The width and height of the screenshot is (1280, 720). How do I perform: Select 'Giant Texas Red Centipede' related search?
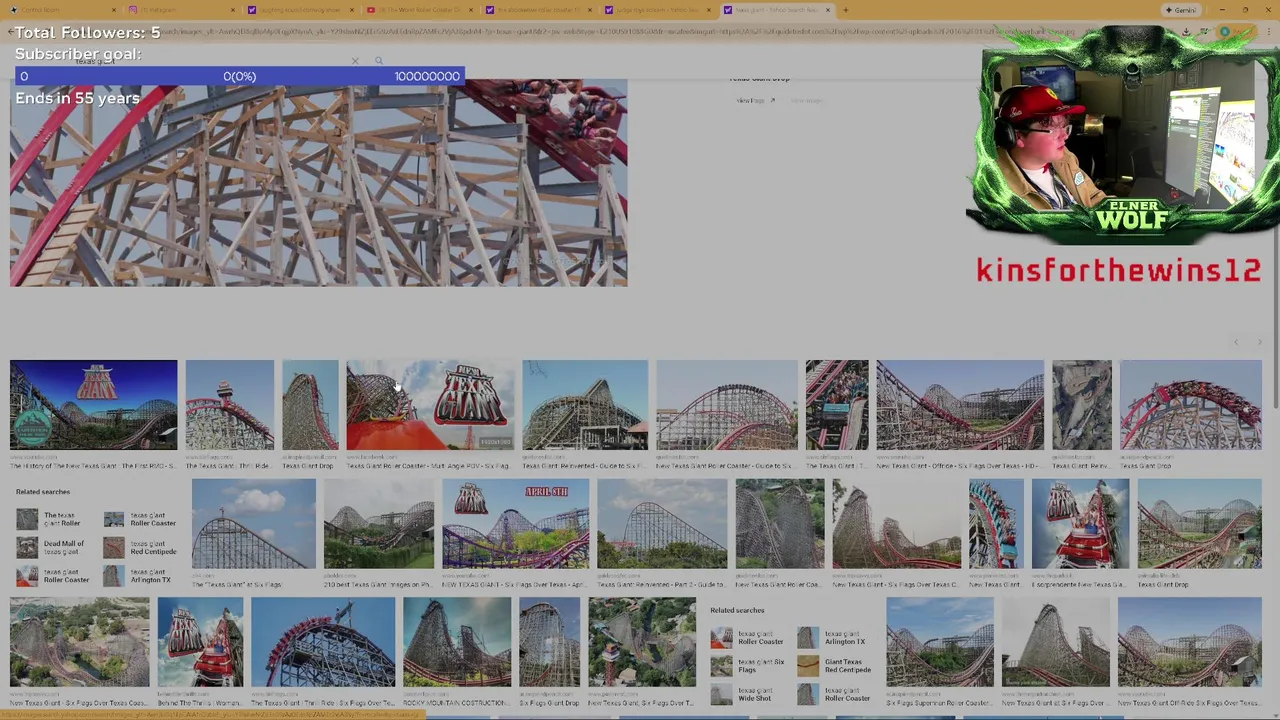point(836,666)
